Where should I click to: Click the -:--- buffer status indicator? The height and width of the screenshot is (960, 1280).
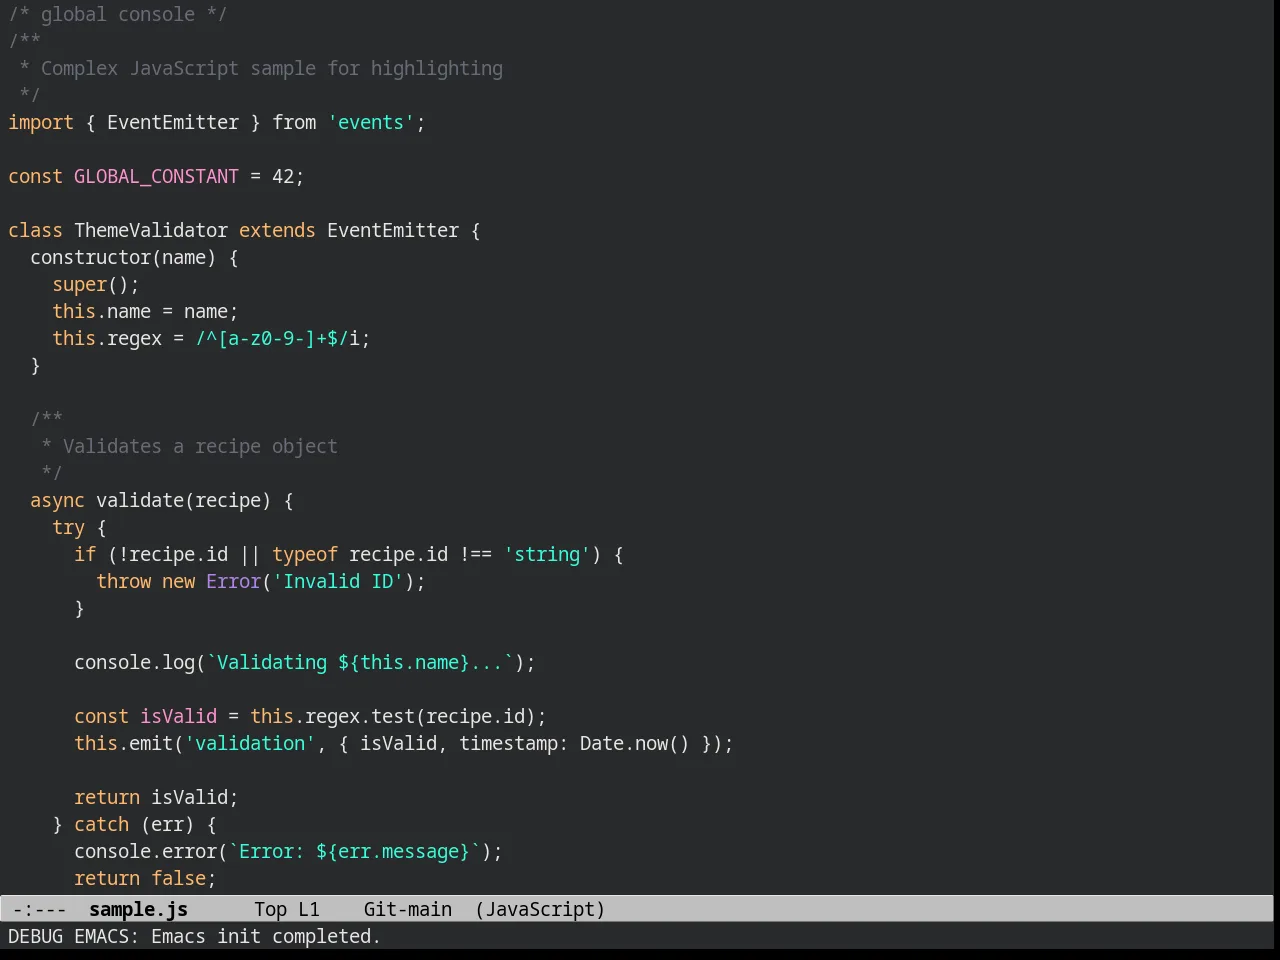[x=39, y=909]
